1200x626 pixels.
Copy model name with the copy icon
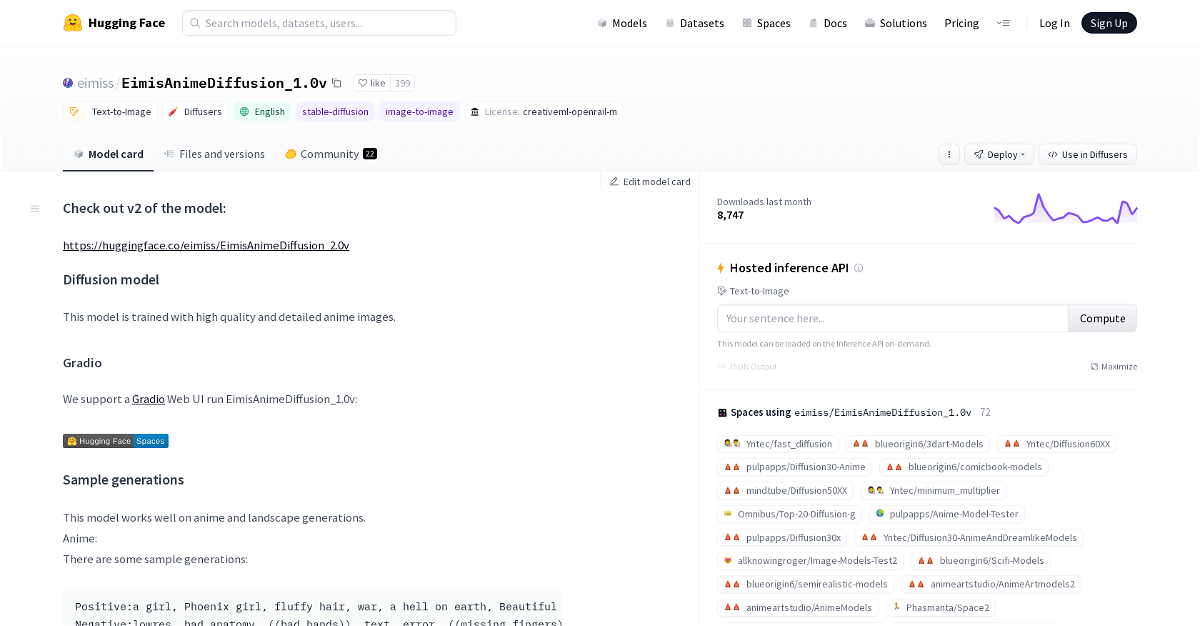tap(337, 83)
